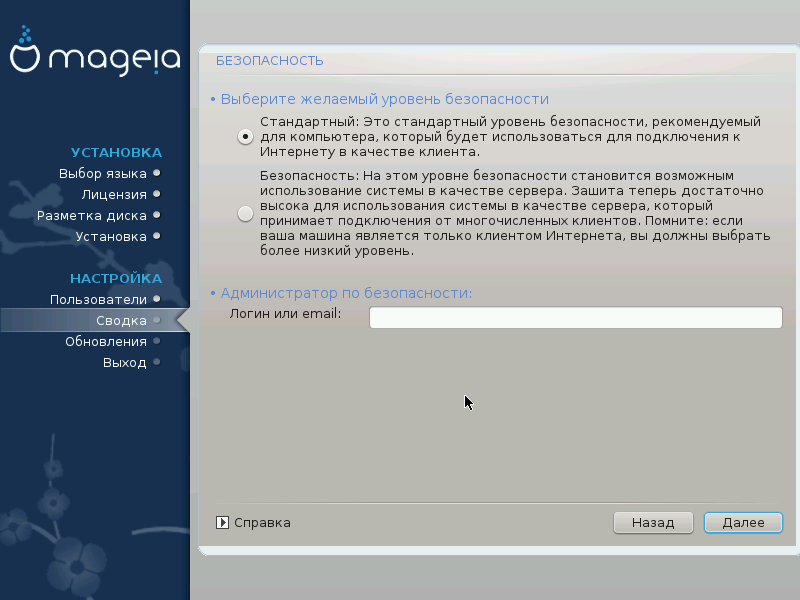
Task: Click the Лицензия step in sidebar
Action: [114, 194]
